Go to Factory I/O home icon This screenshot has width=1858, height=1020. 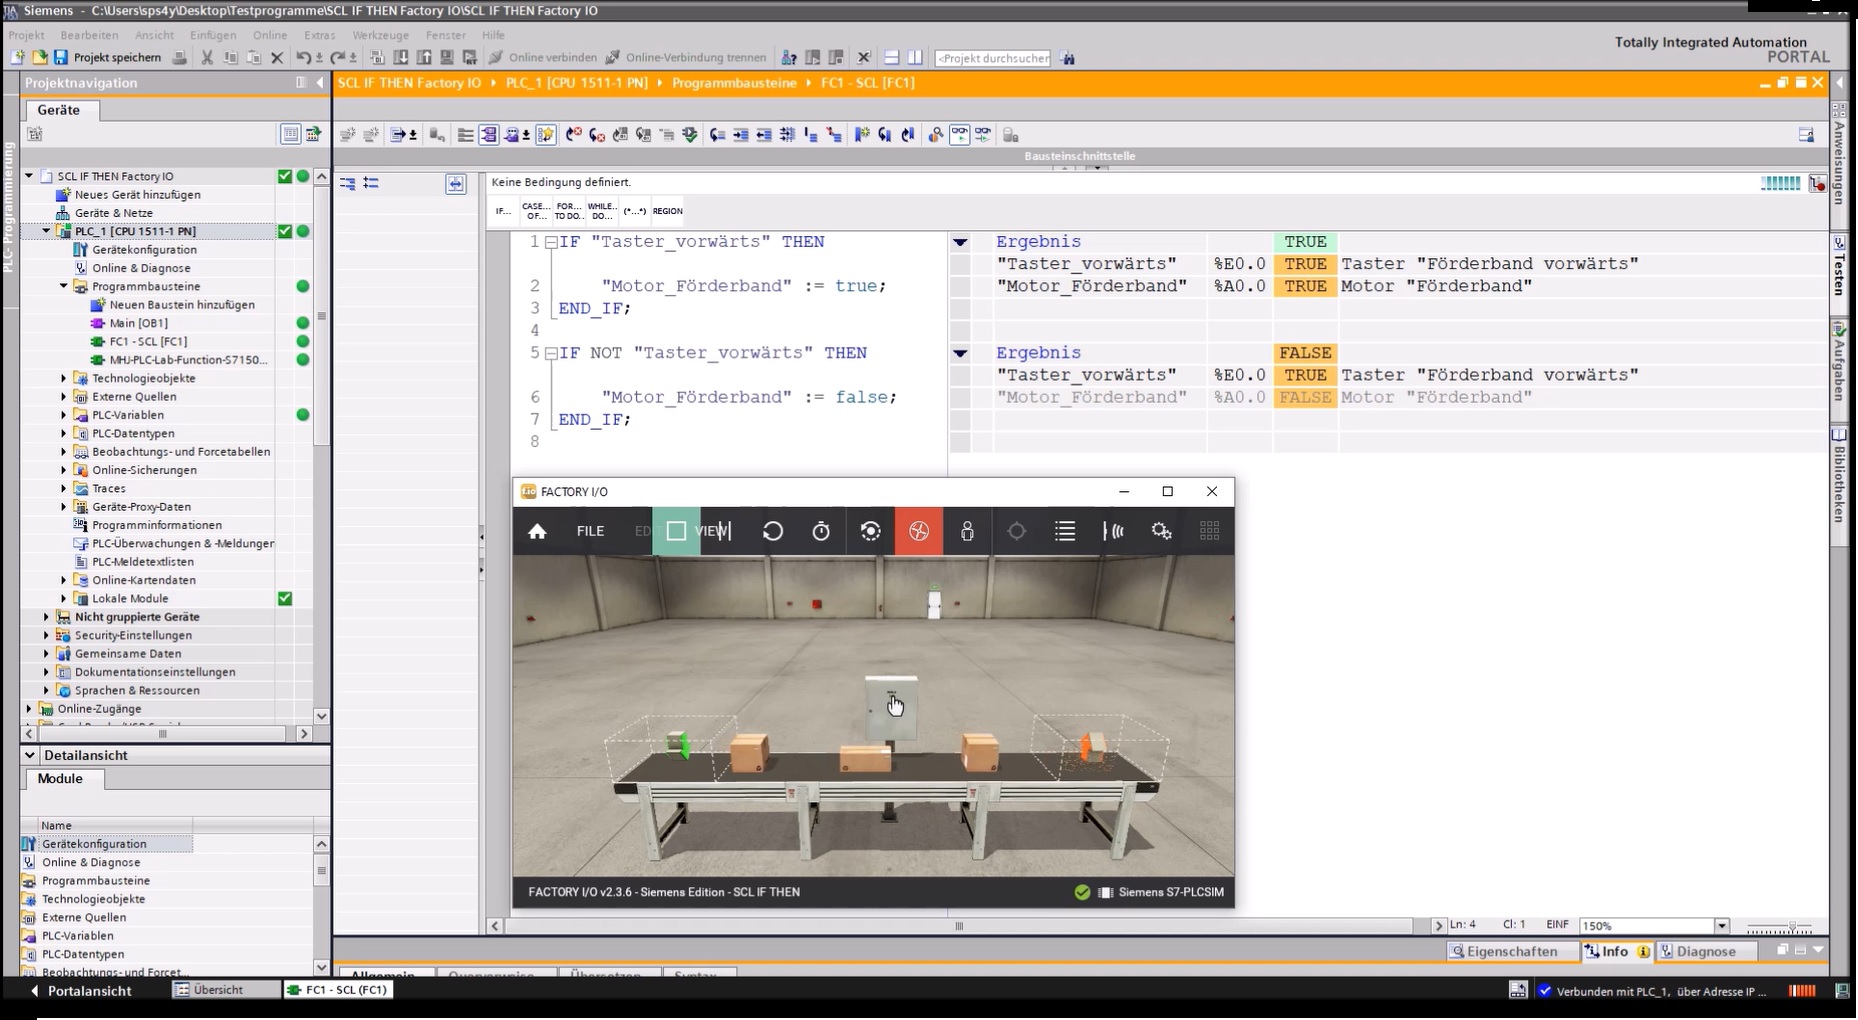tap(537, 531)
